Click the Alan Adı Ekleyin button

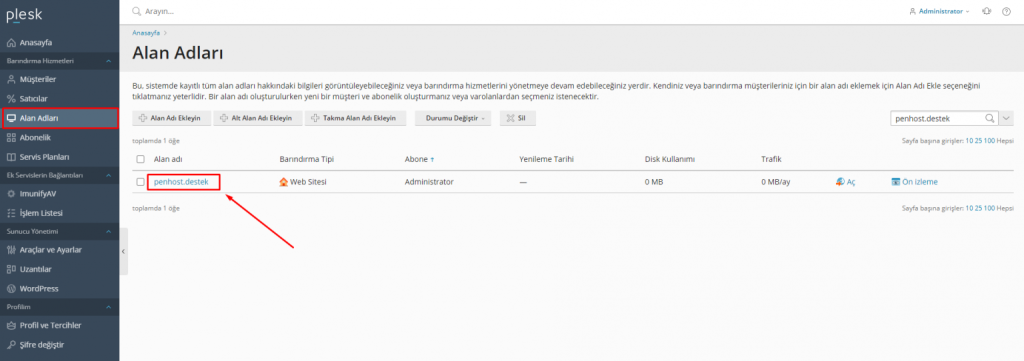click(174, 118)
